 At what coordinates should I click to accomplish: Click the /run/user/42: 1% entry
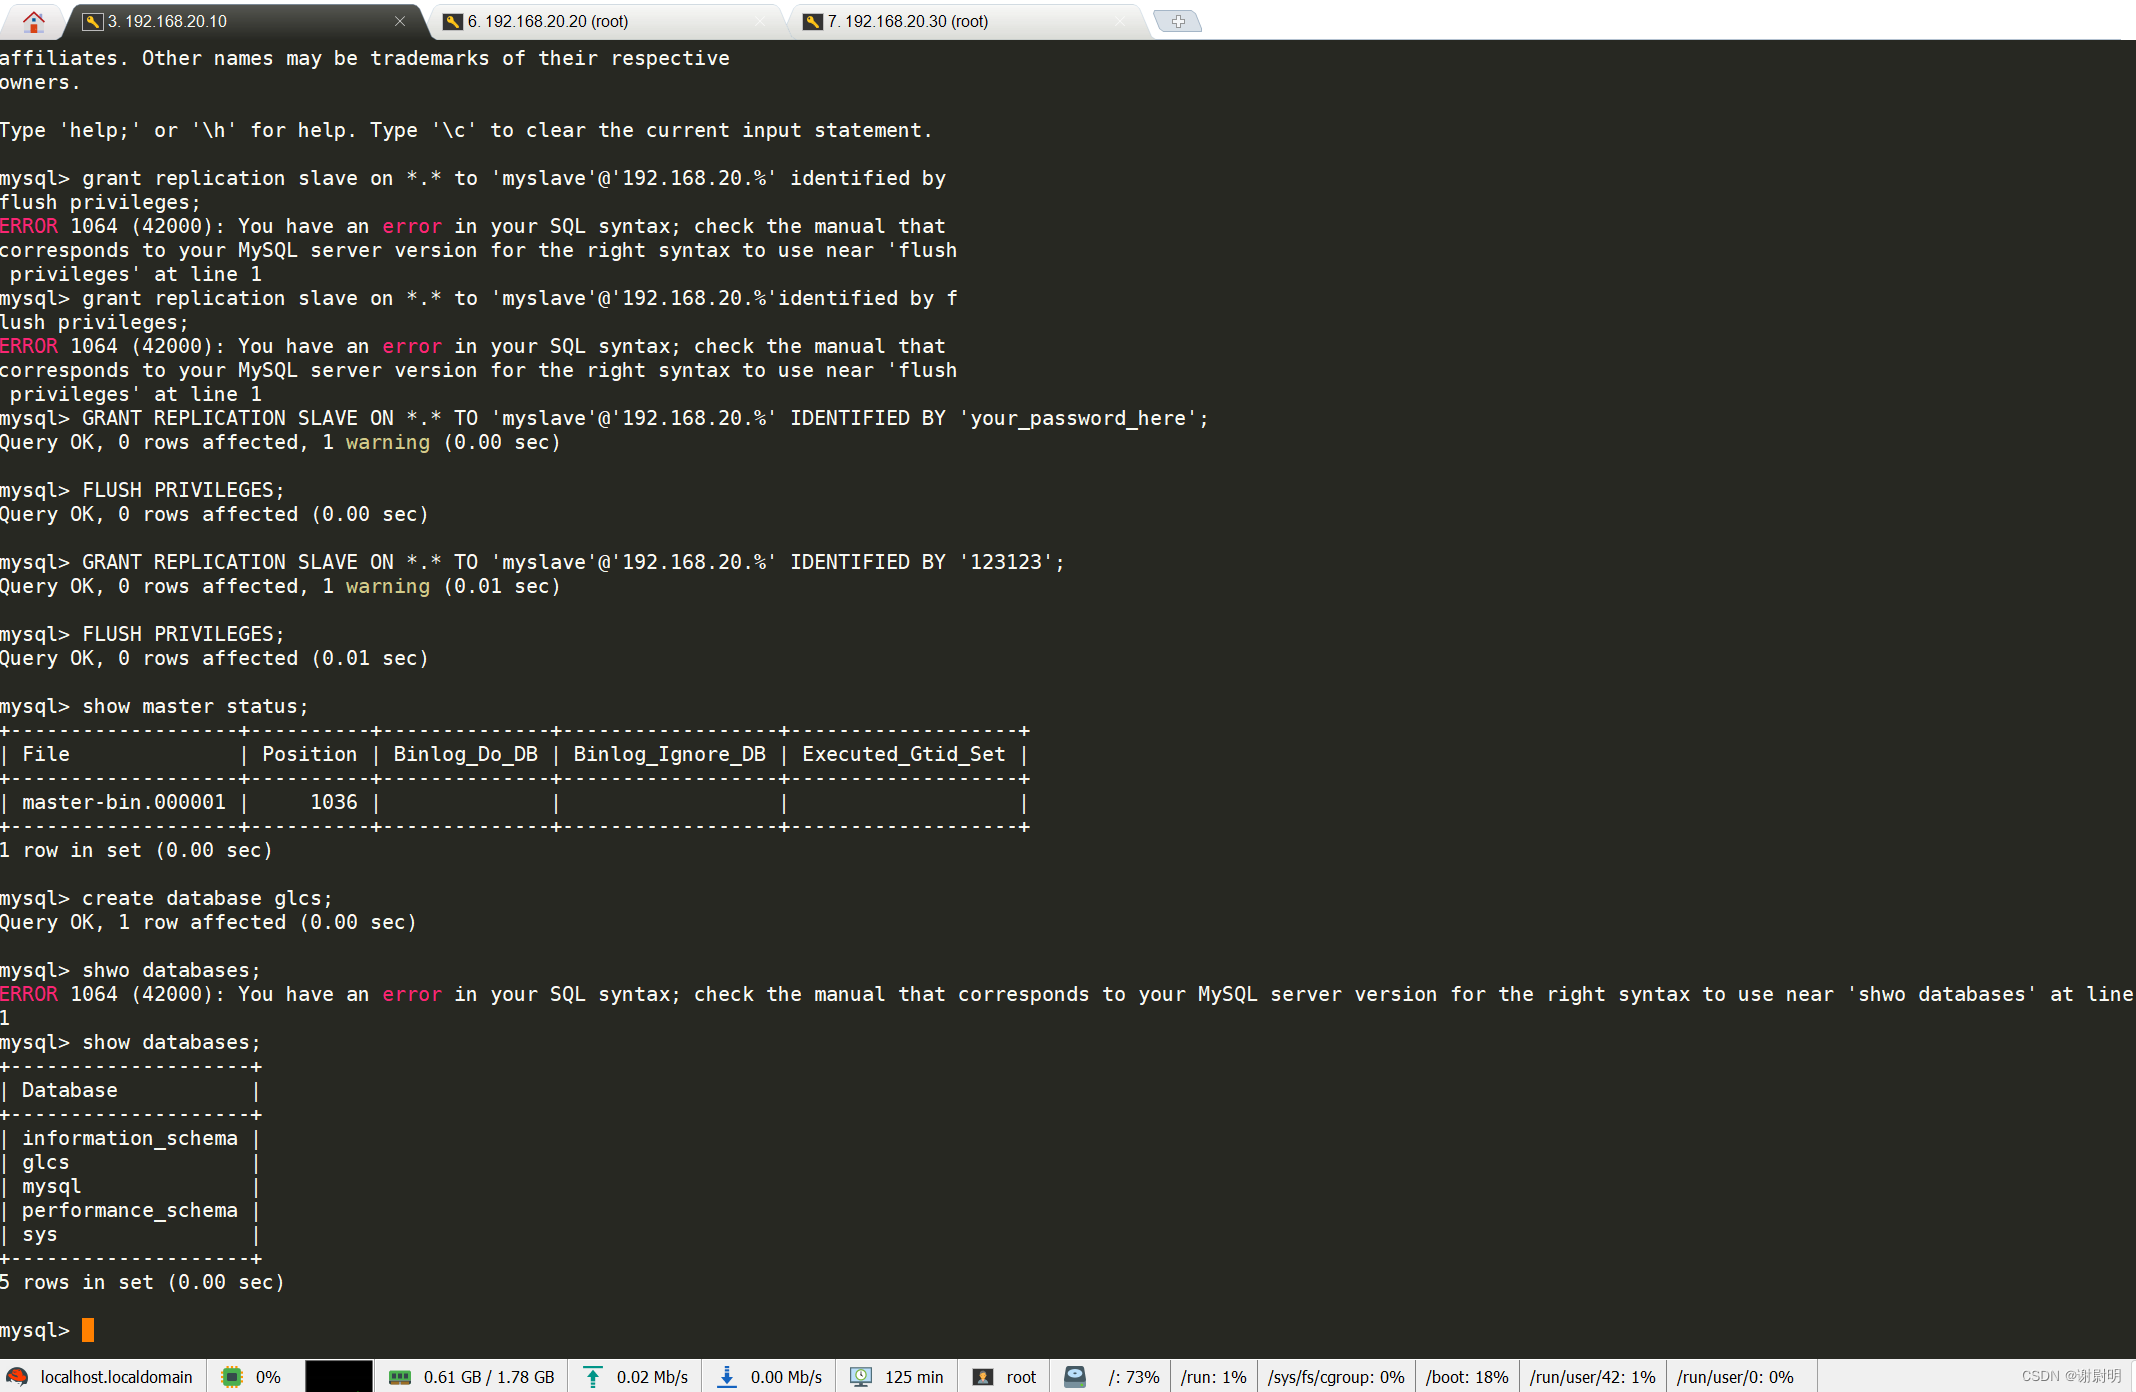(1593, 1377)
